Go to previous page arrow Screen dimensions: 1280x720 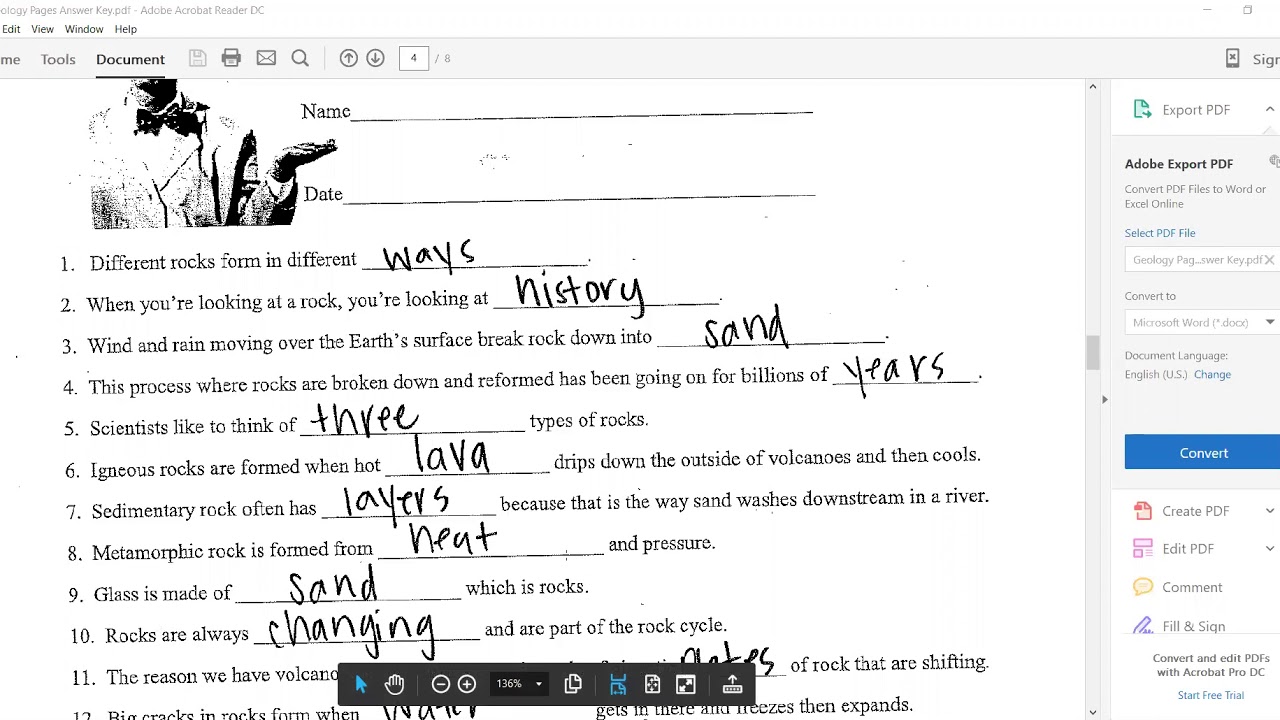tap(348, 58)
